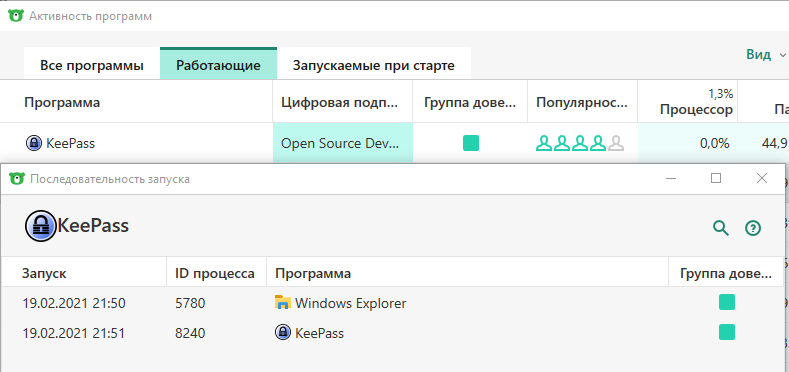The height and width of the screenshot is (372, 789).
Task: Open help via the question mark icon
Action: click(x=753, y=228)
